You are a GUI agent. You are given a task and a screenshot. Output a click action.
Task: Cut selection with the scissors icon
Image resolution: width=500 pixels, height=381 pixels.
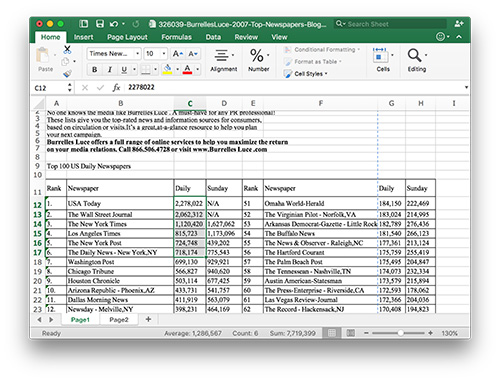(67, 50)
